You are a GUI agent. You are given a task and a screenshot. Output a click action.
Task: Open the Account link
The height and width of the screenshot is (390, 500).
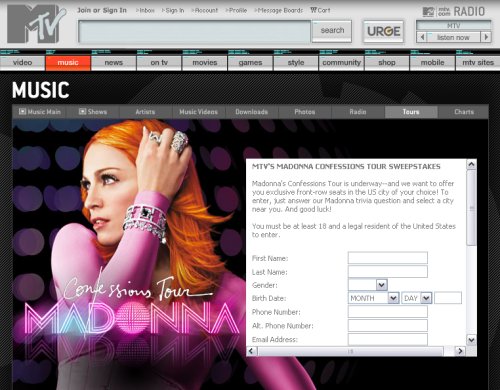205,10
